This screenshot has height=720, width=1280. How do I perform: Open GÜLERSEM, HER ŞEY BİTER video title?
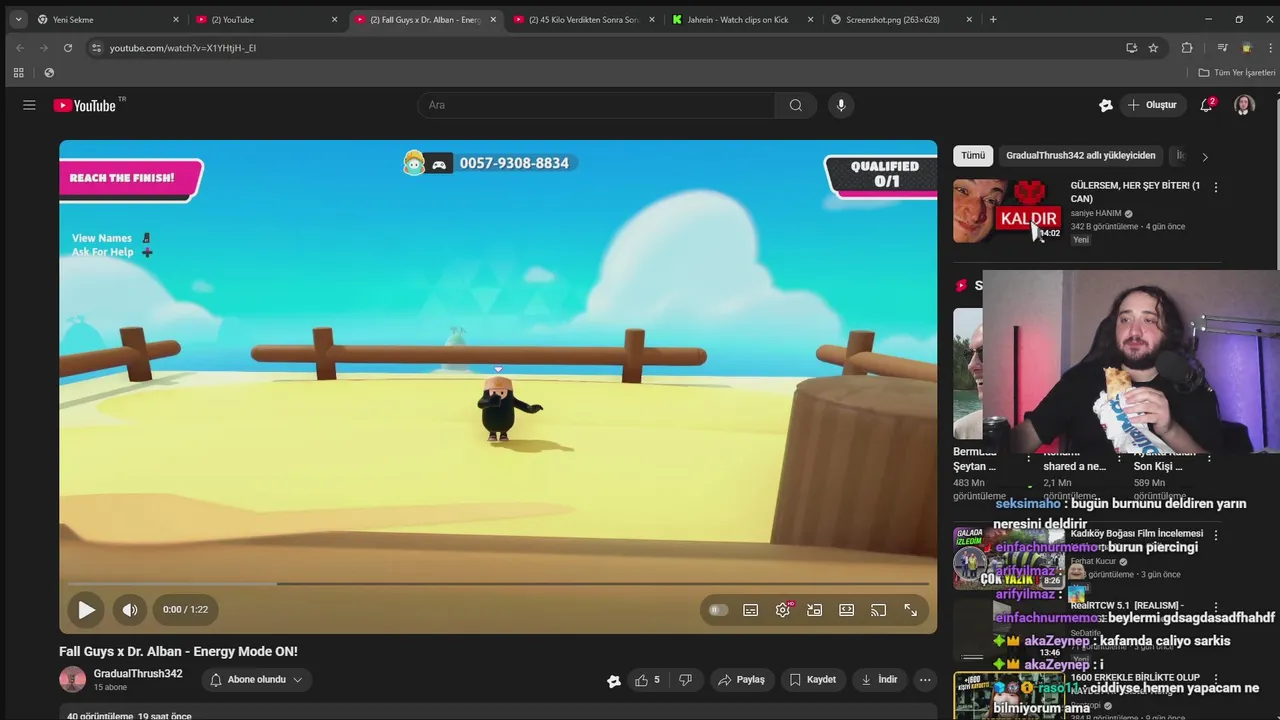tap(1135, 192)
